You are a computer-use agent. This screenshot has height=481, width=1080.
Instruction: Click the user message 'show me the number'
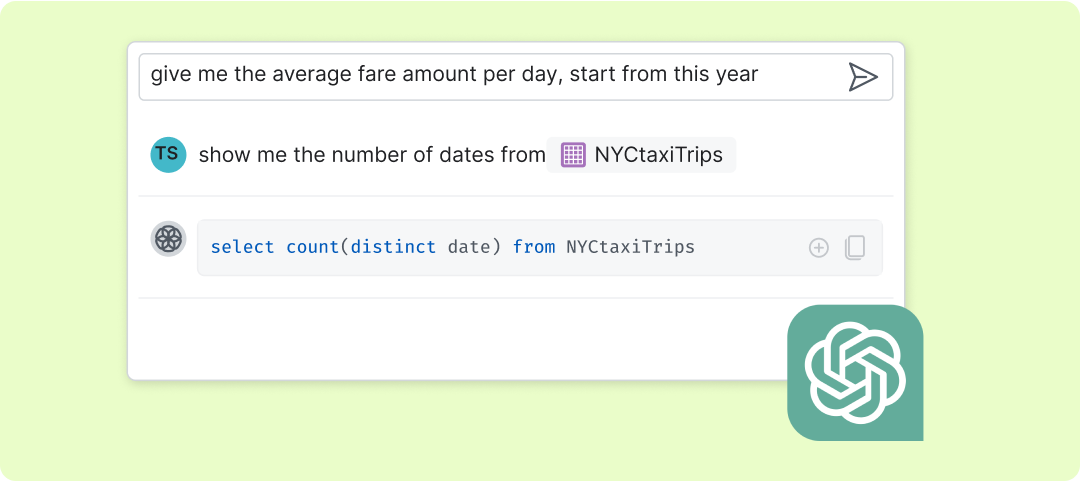pos(300,155)
